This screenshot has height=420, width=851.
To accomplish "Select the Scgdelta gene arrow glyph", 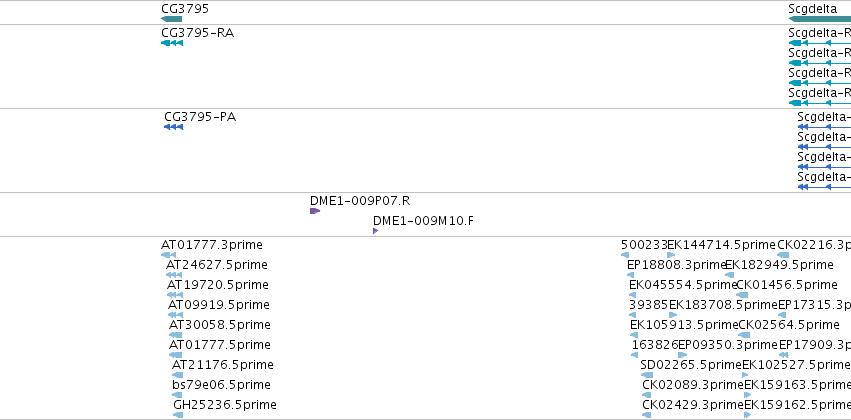I will pos(820,19).
